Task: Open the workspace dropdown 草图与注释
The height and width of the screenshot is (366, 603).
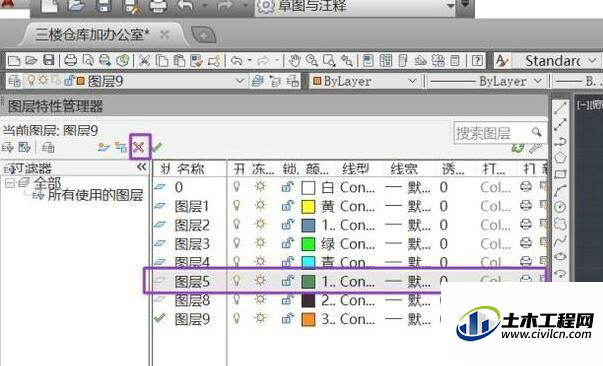Action: click(451, 6)
